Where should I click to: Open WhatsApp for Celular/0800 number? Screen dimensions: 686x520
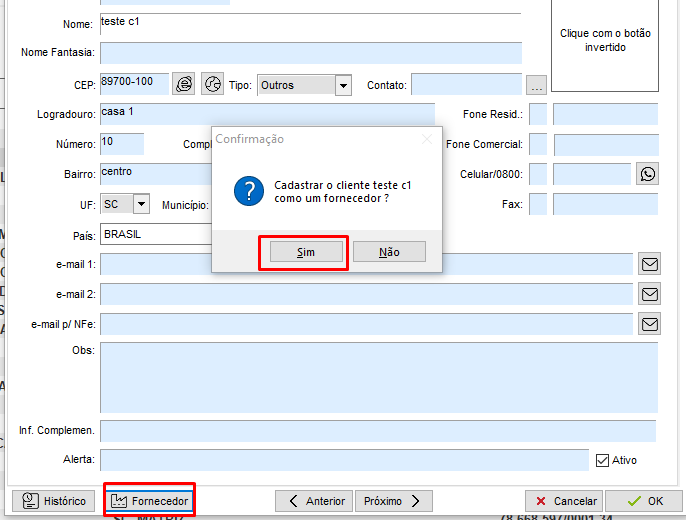(x=647, y=174)
